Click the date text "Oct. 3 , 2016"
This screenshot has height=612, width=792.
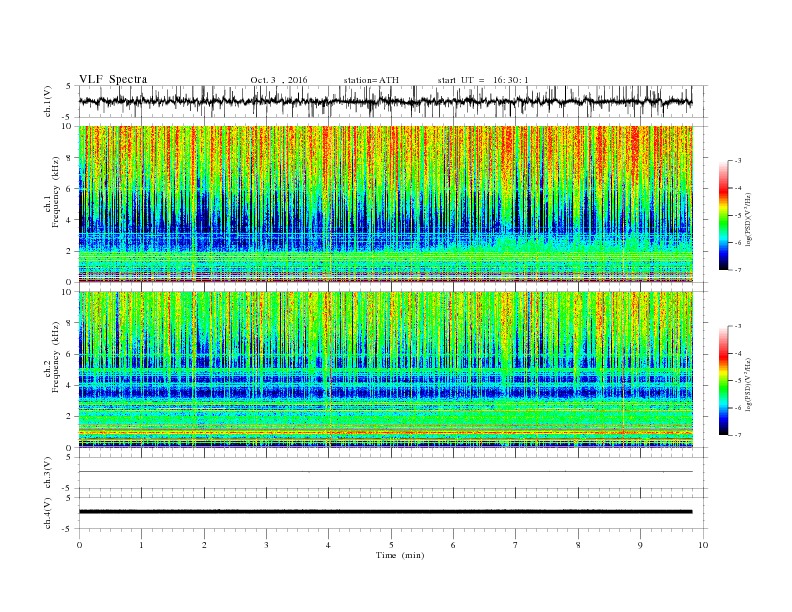coord(279,80)
